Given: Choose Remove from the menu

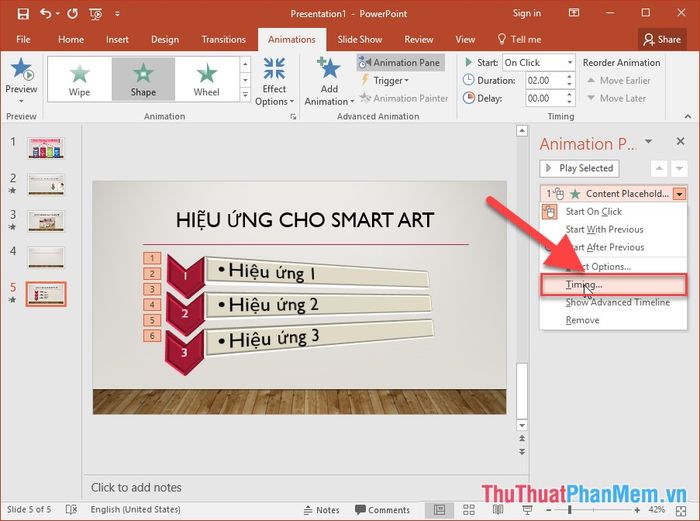Looking at the screenshot, I should 613,320.
